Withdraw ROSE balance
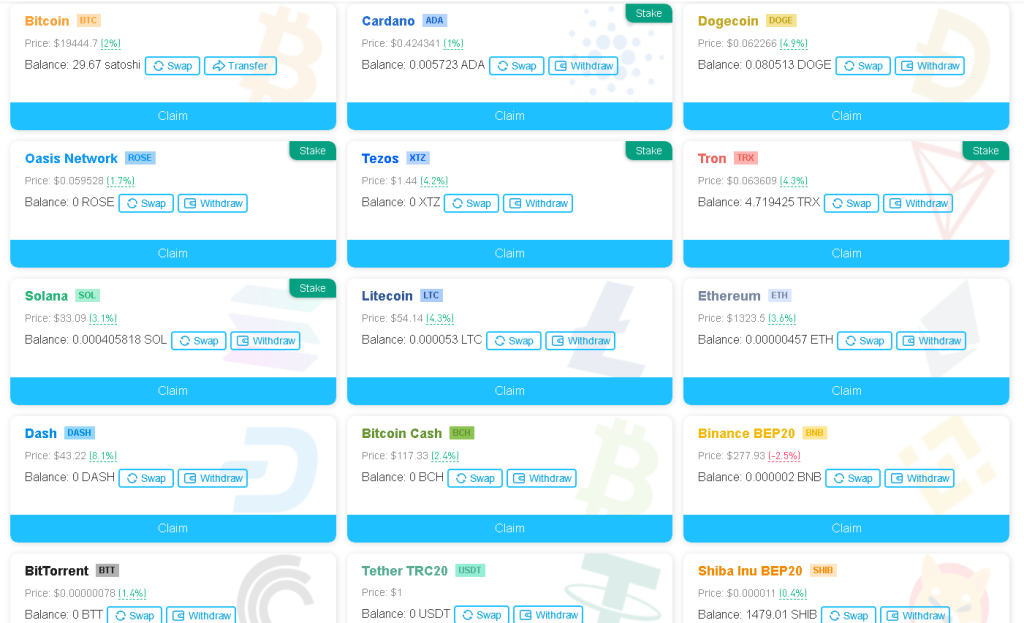 click(213, 203)
